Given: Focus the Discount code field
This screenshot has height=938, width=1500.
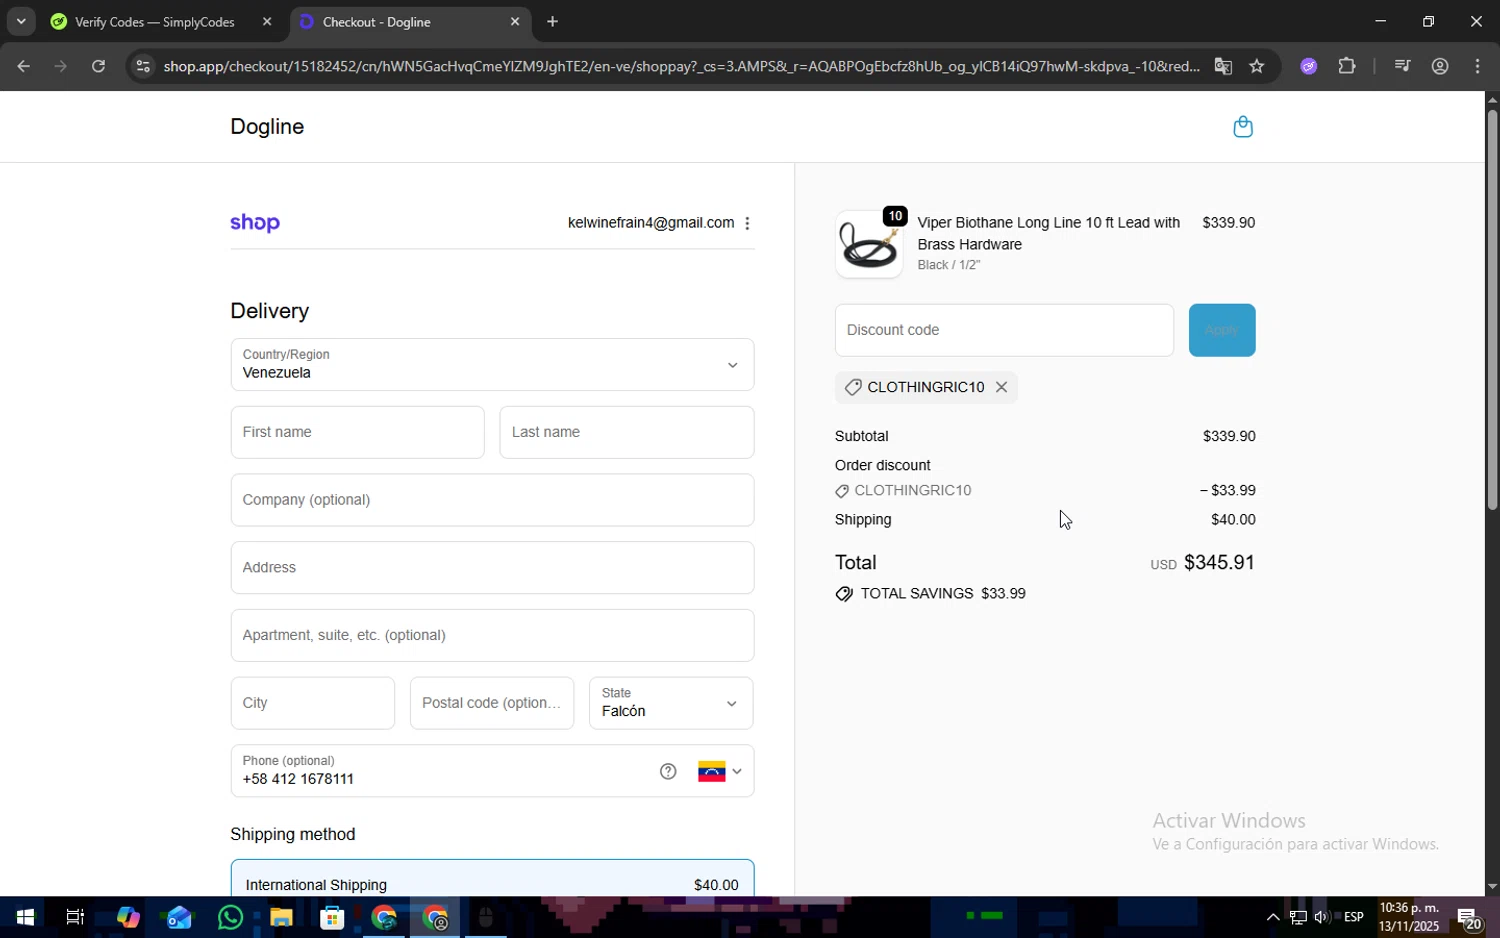Looking at the screenshot, I should pyautogui.click(x=1004, y=330).
